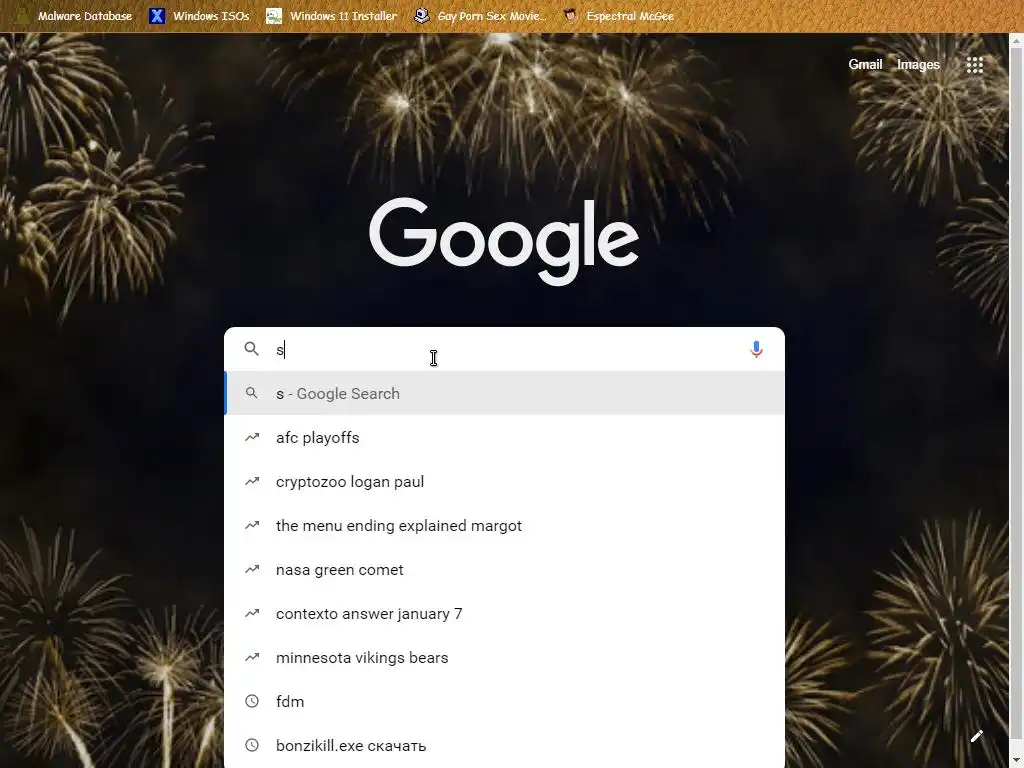Select 'minnesota vikings bears' suggestion

(504, 658)
